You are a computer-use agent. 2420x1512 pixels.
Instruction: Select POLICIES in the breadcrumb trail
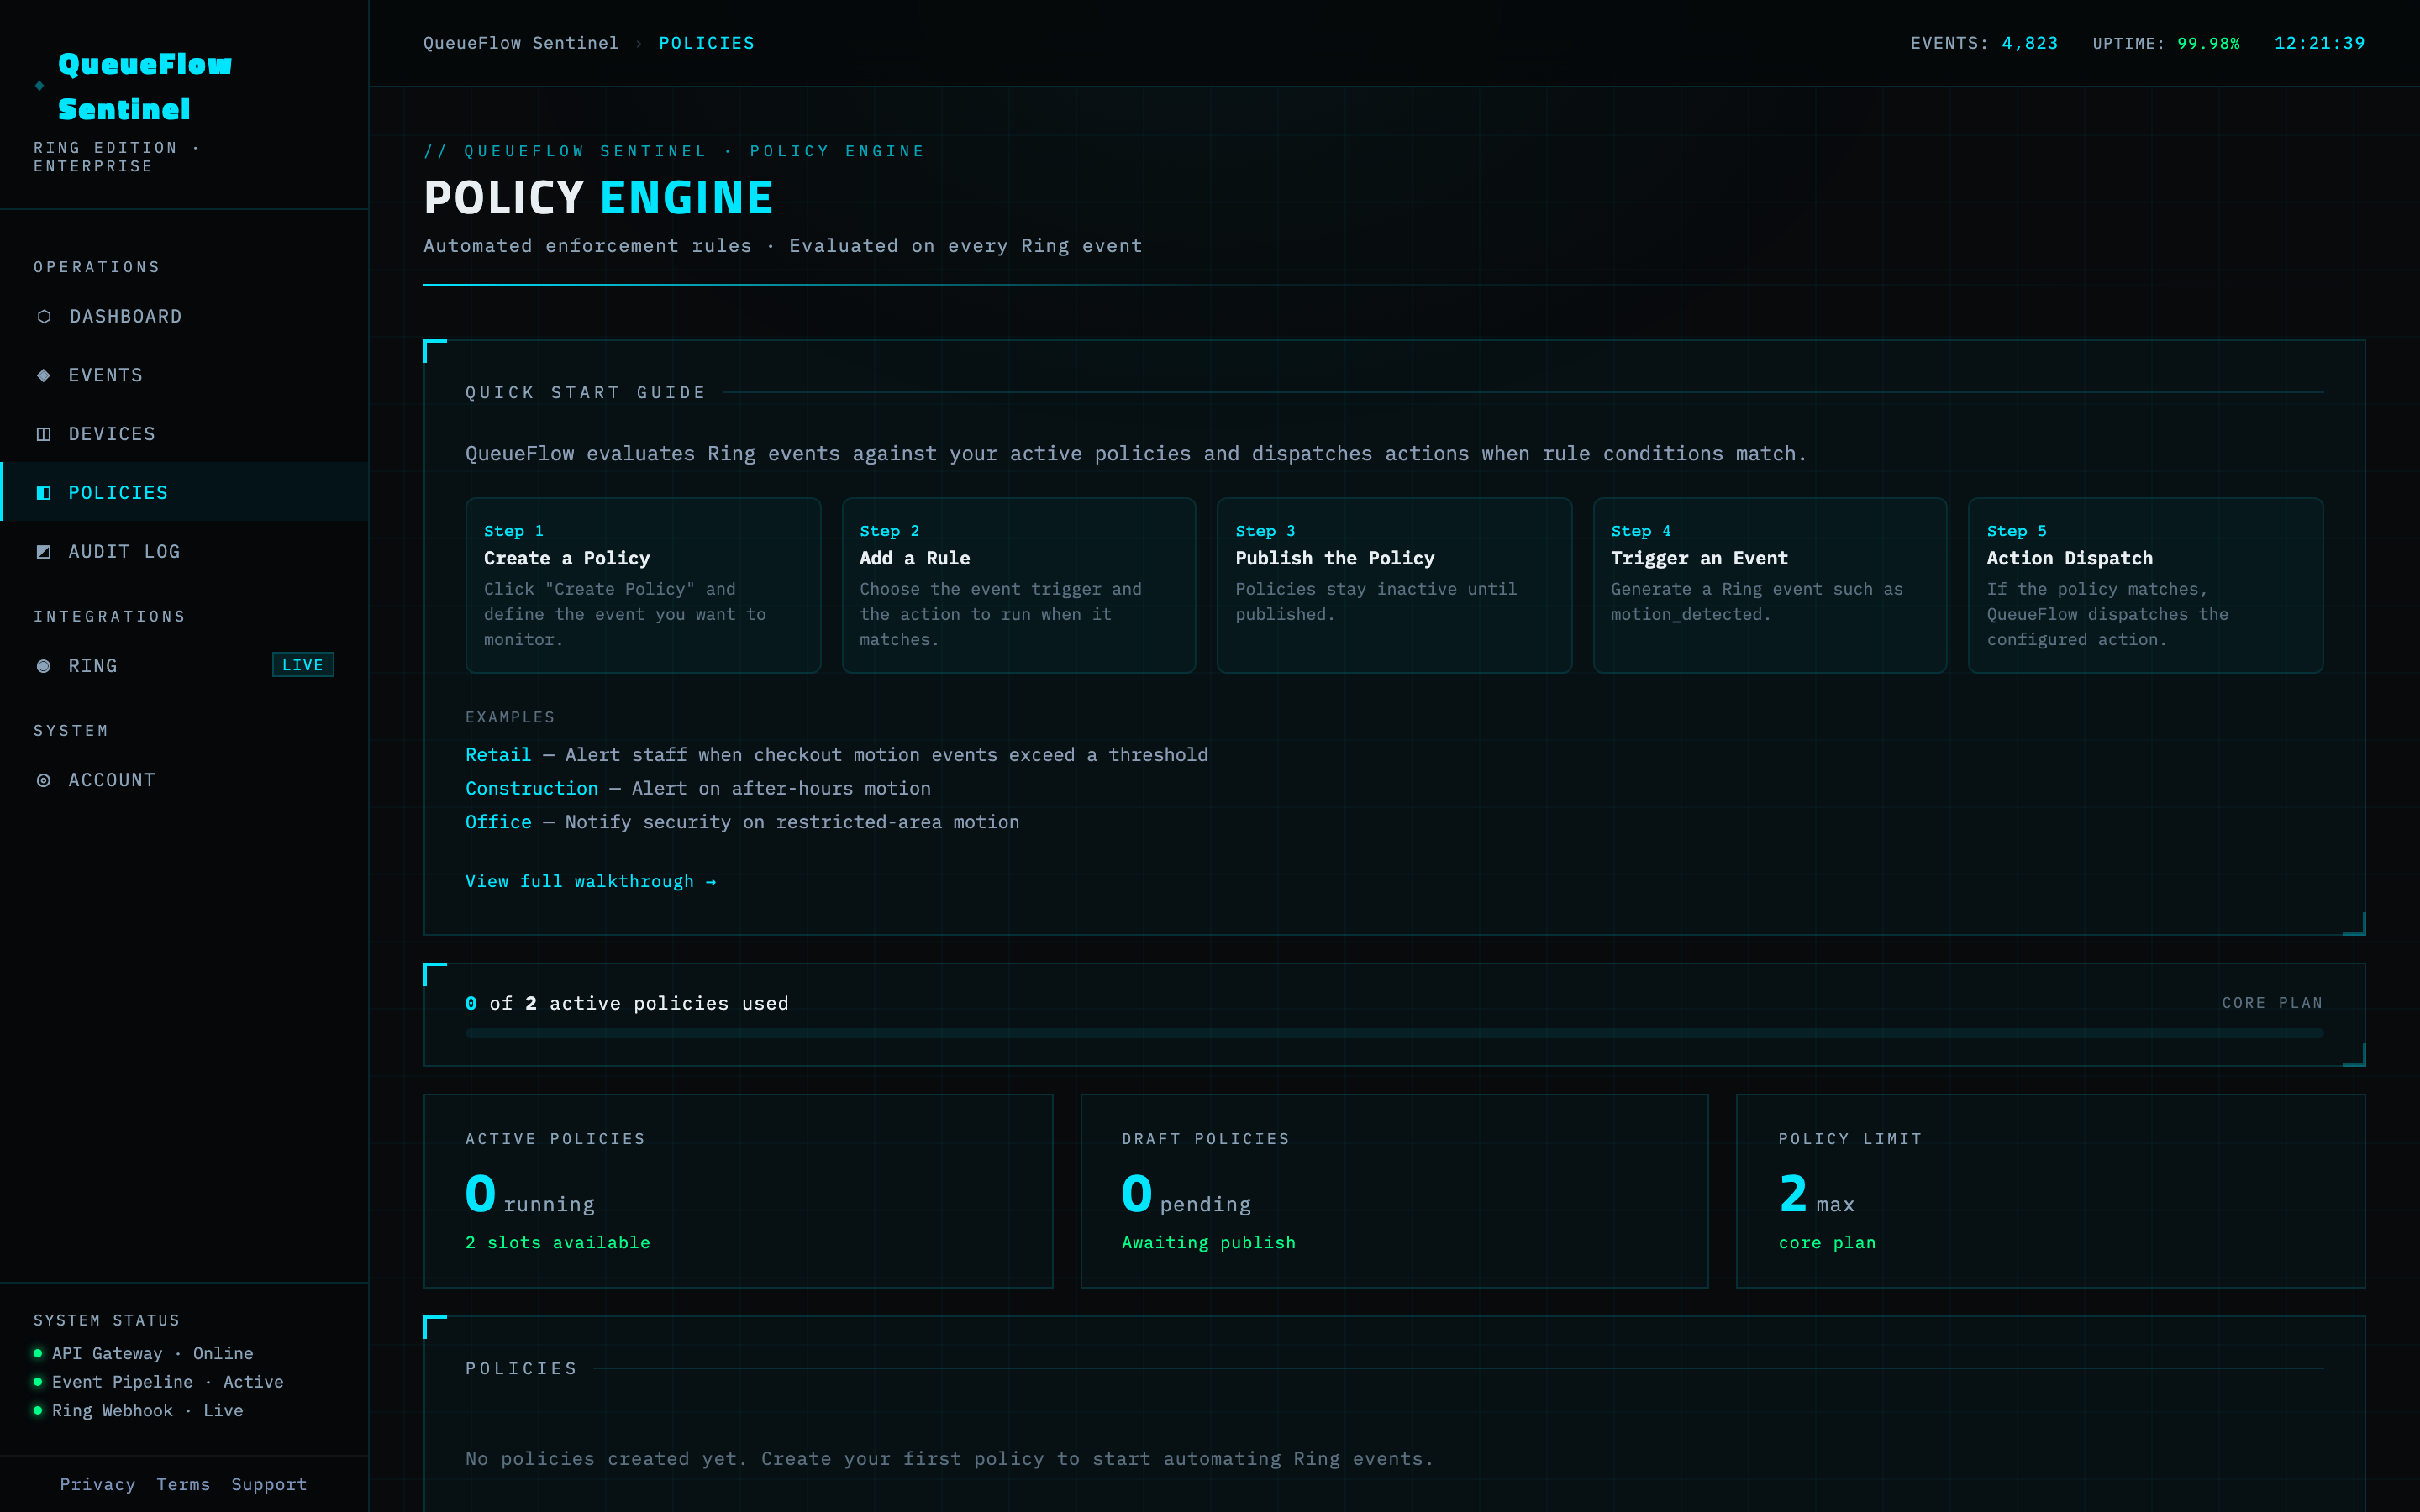coord(707,43)
